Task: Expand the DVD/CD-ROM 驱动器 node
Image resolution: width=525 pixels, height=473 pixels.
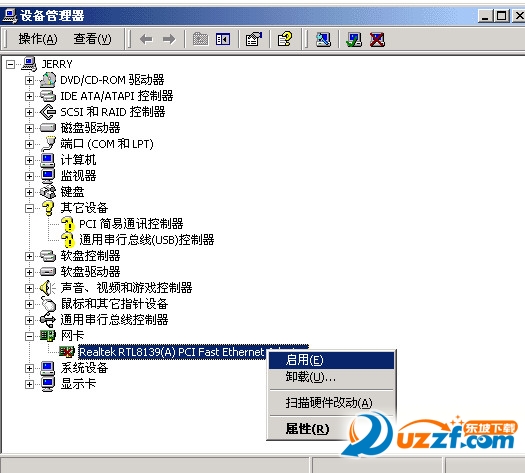Action: 29,80
